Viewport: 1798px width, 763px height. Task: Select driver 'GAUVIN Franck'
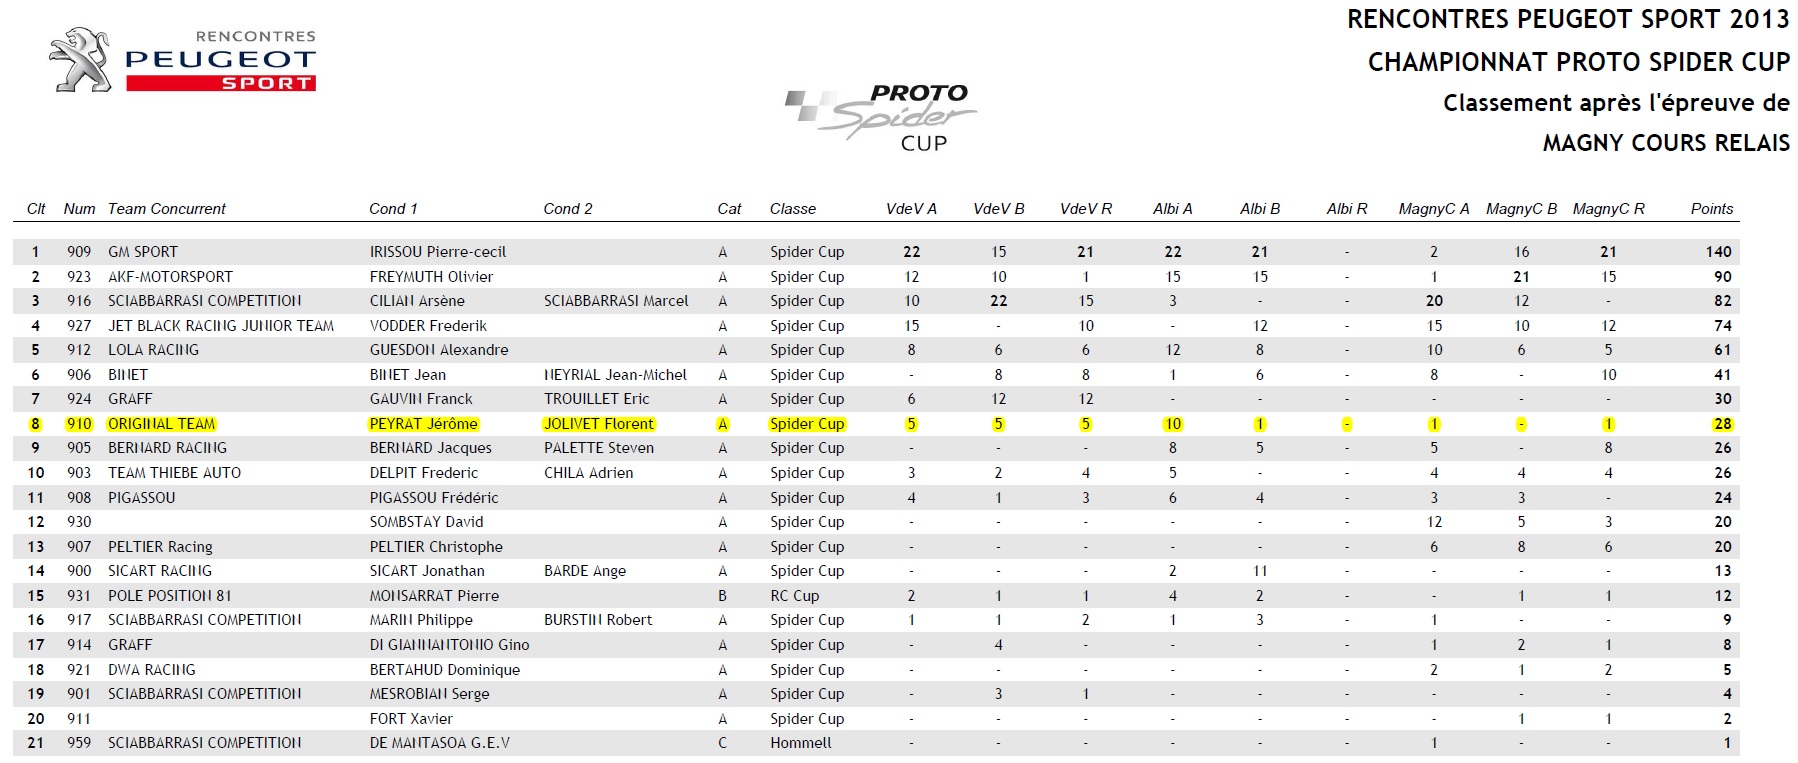(421, 399)
